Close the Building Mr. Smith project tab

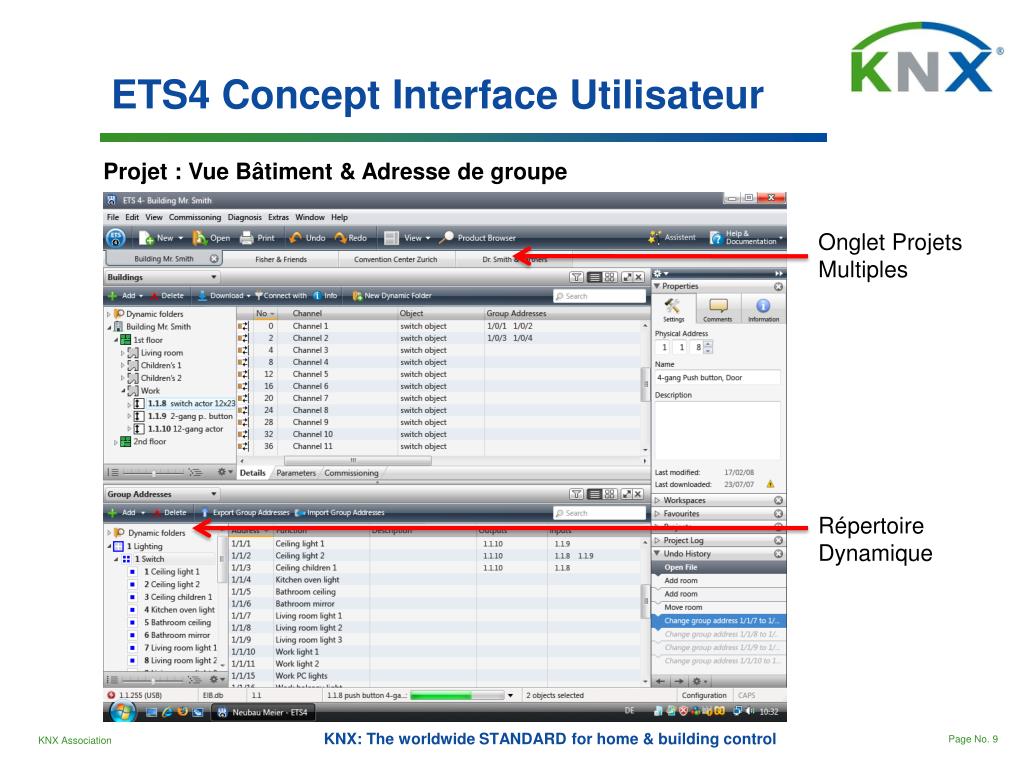pyautogui.click(x=214, y=259)
